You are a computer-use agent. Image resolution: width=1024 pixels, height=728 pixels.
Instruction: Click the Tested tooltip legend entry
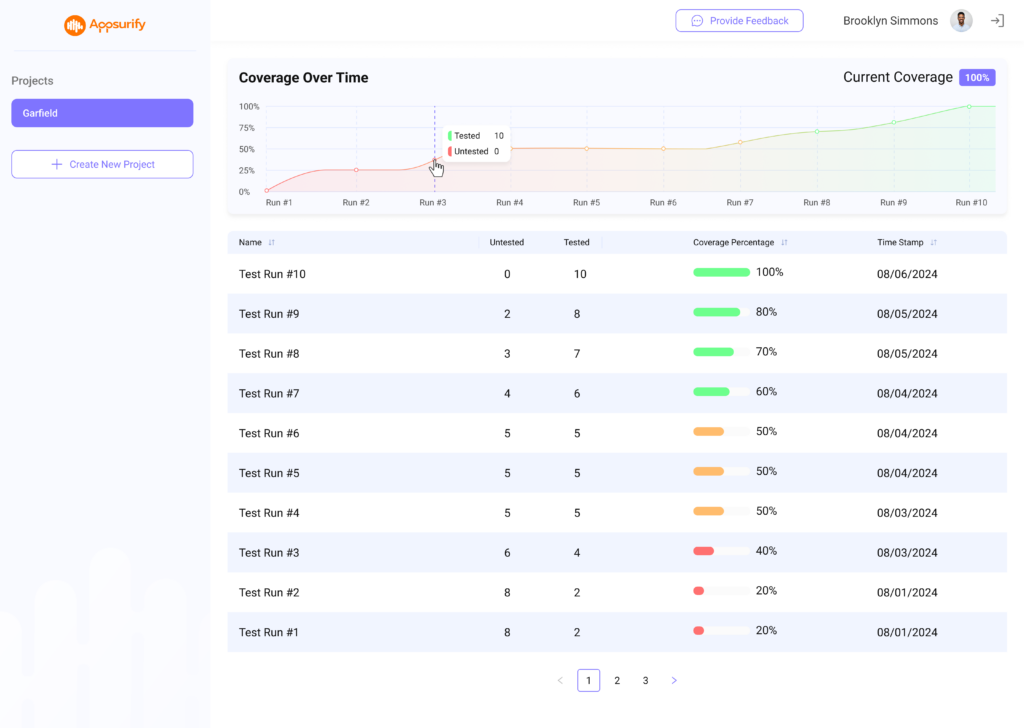tap(475, 136)
